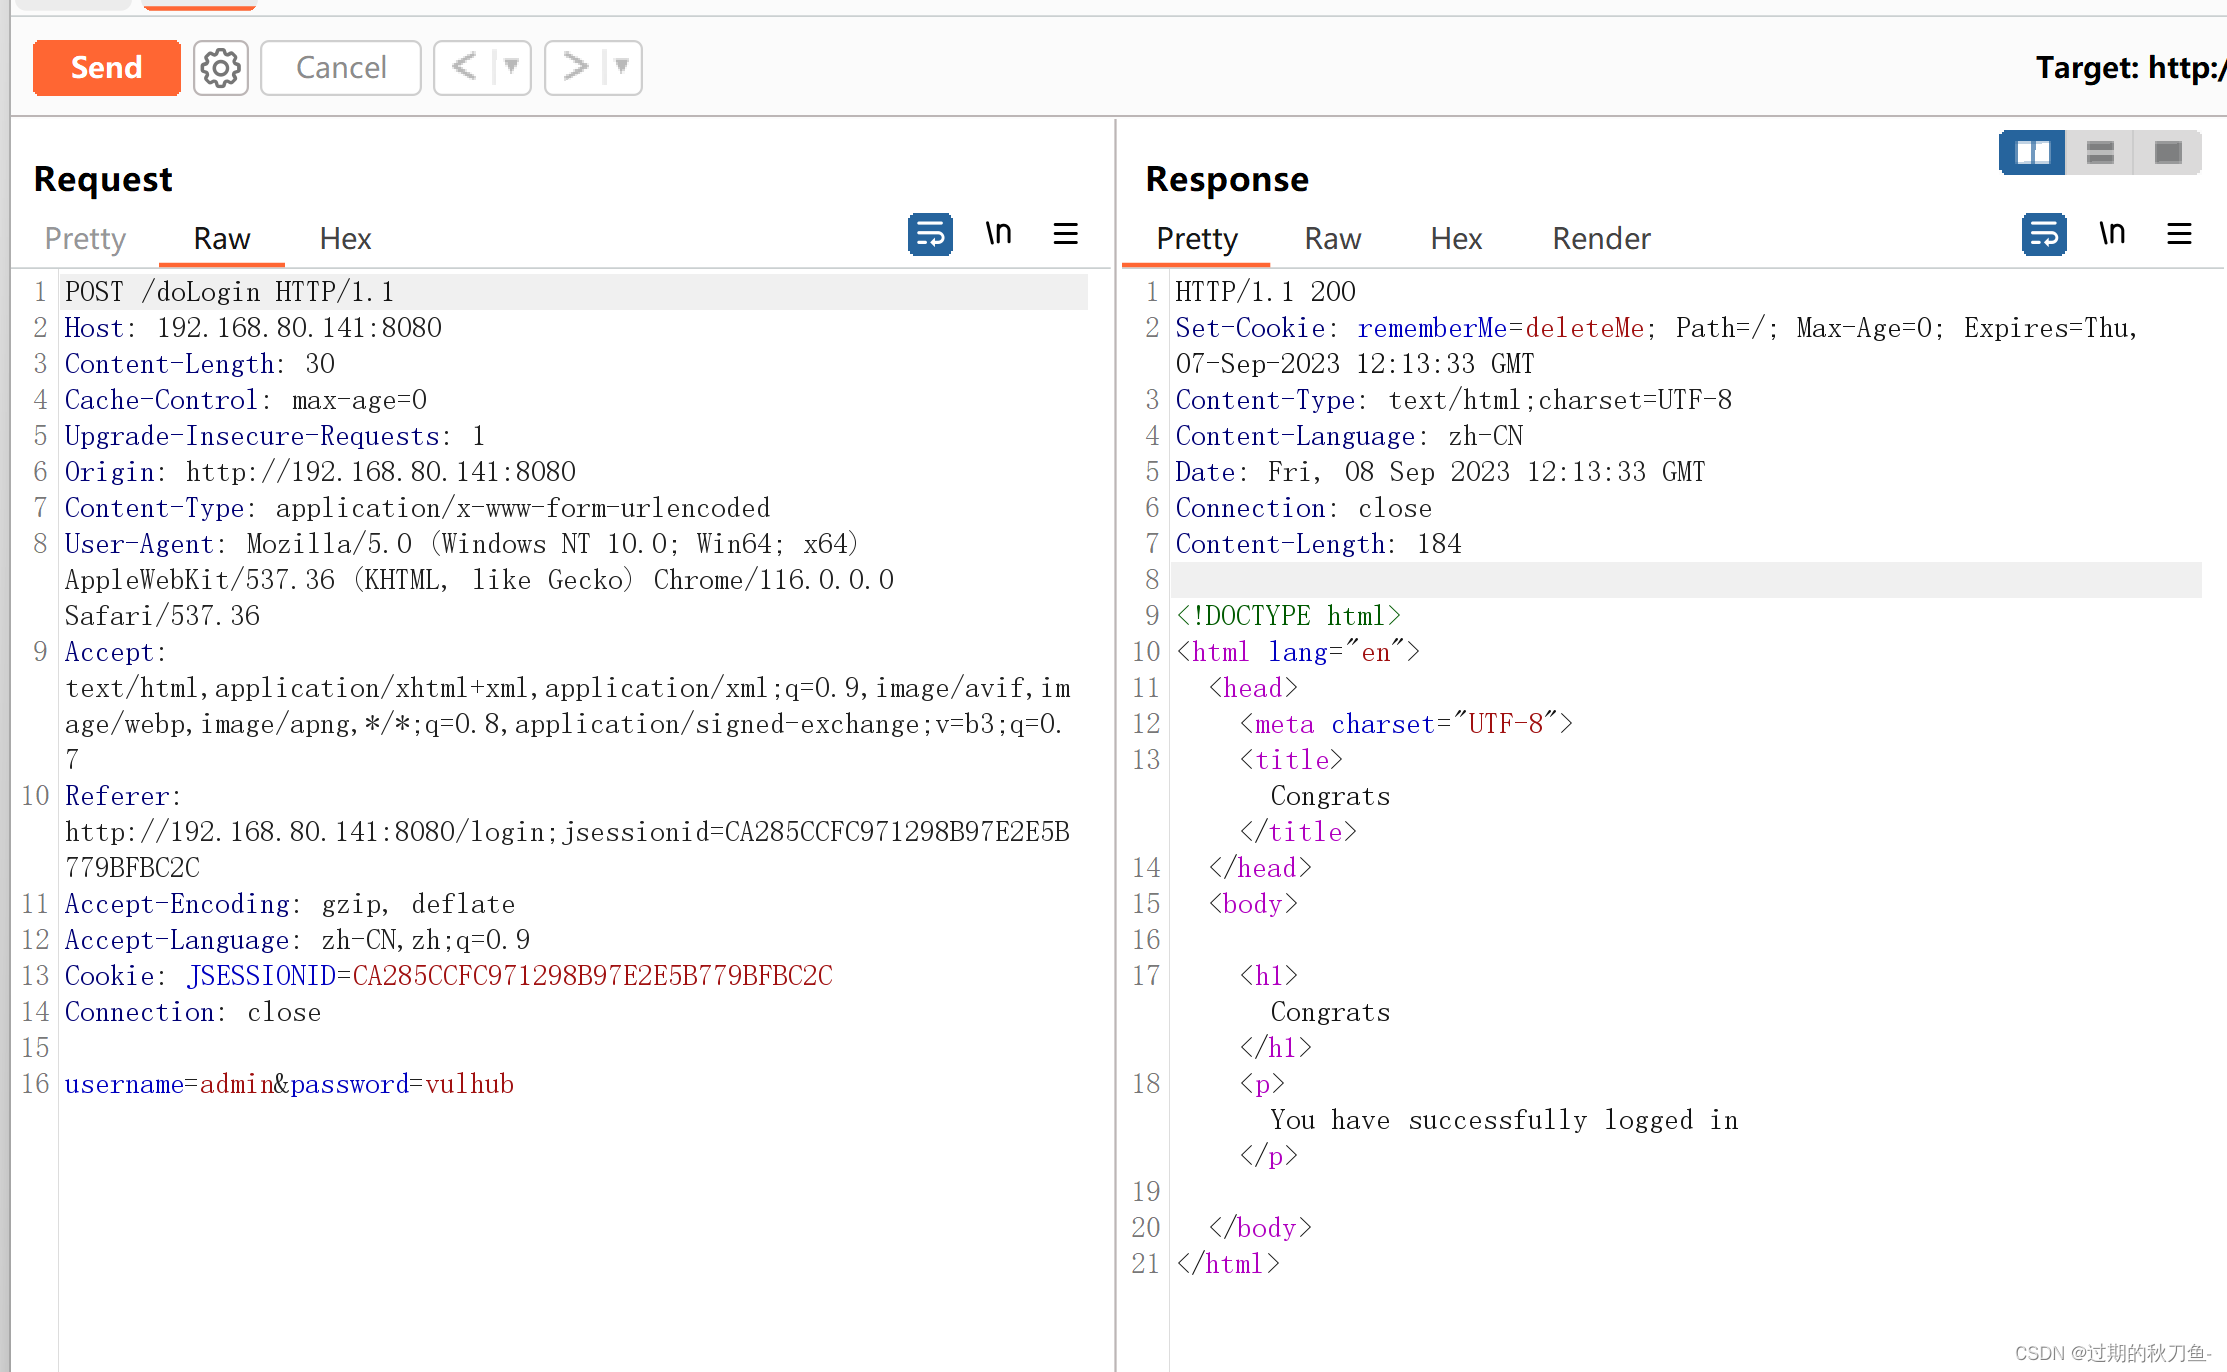
Task: Open the Hex tab in the Response panel
Action: point(1456,238)
